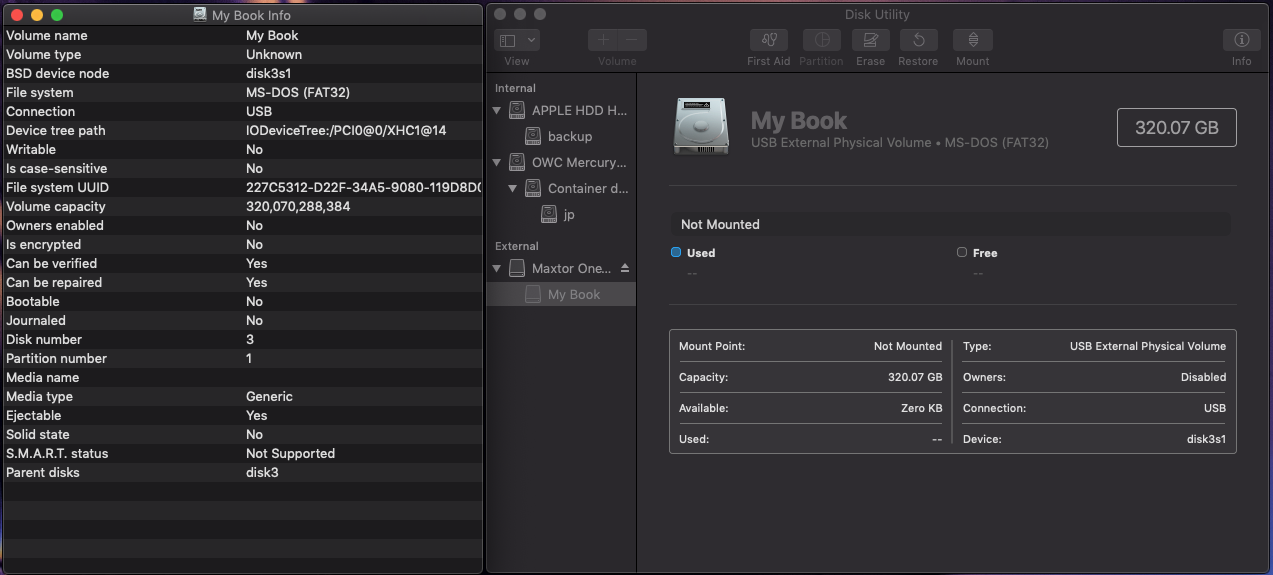Select the Writable row in Info
The width and height of the screenshot is (1273, 575).
[243, 149]
